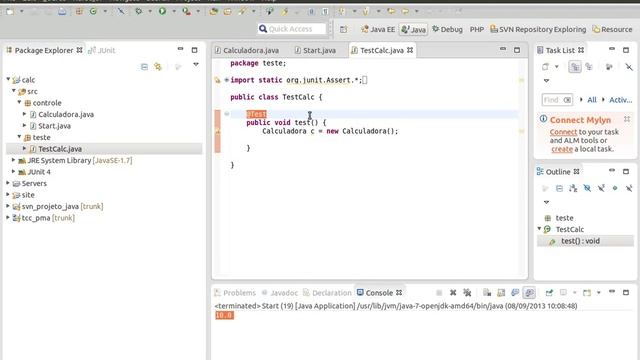Toggle Scroll Lock in Console
The height and width of the screenshot is (360, 640).
coord(501,293)
